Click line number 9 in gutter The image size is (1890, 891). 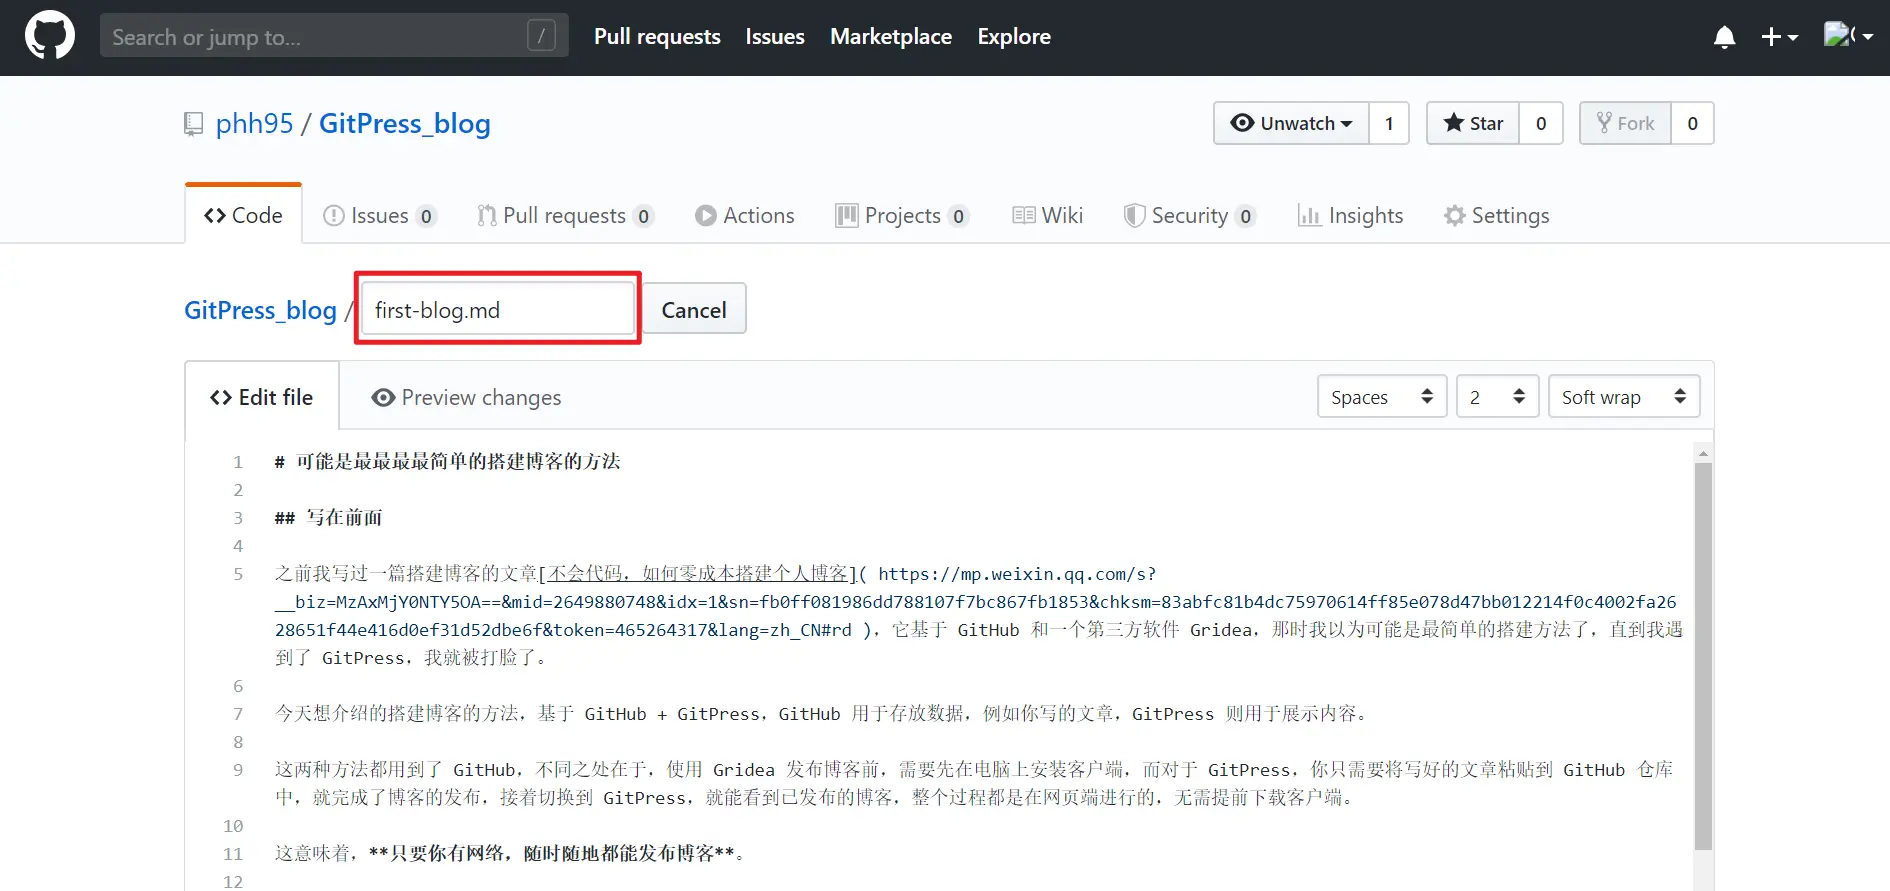pyautogui.click(x=238, y=770)
